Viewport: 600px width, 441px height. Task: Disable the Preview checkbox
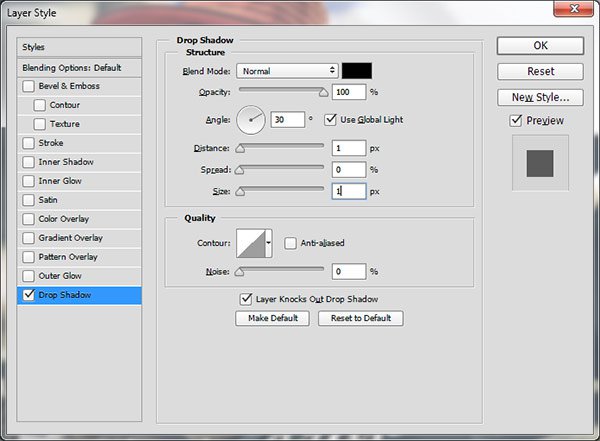point(516,121)
